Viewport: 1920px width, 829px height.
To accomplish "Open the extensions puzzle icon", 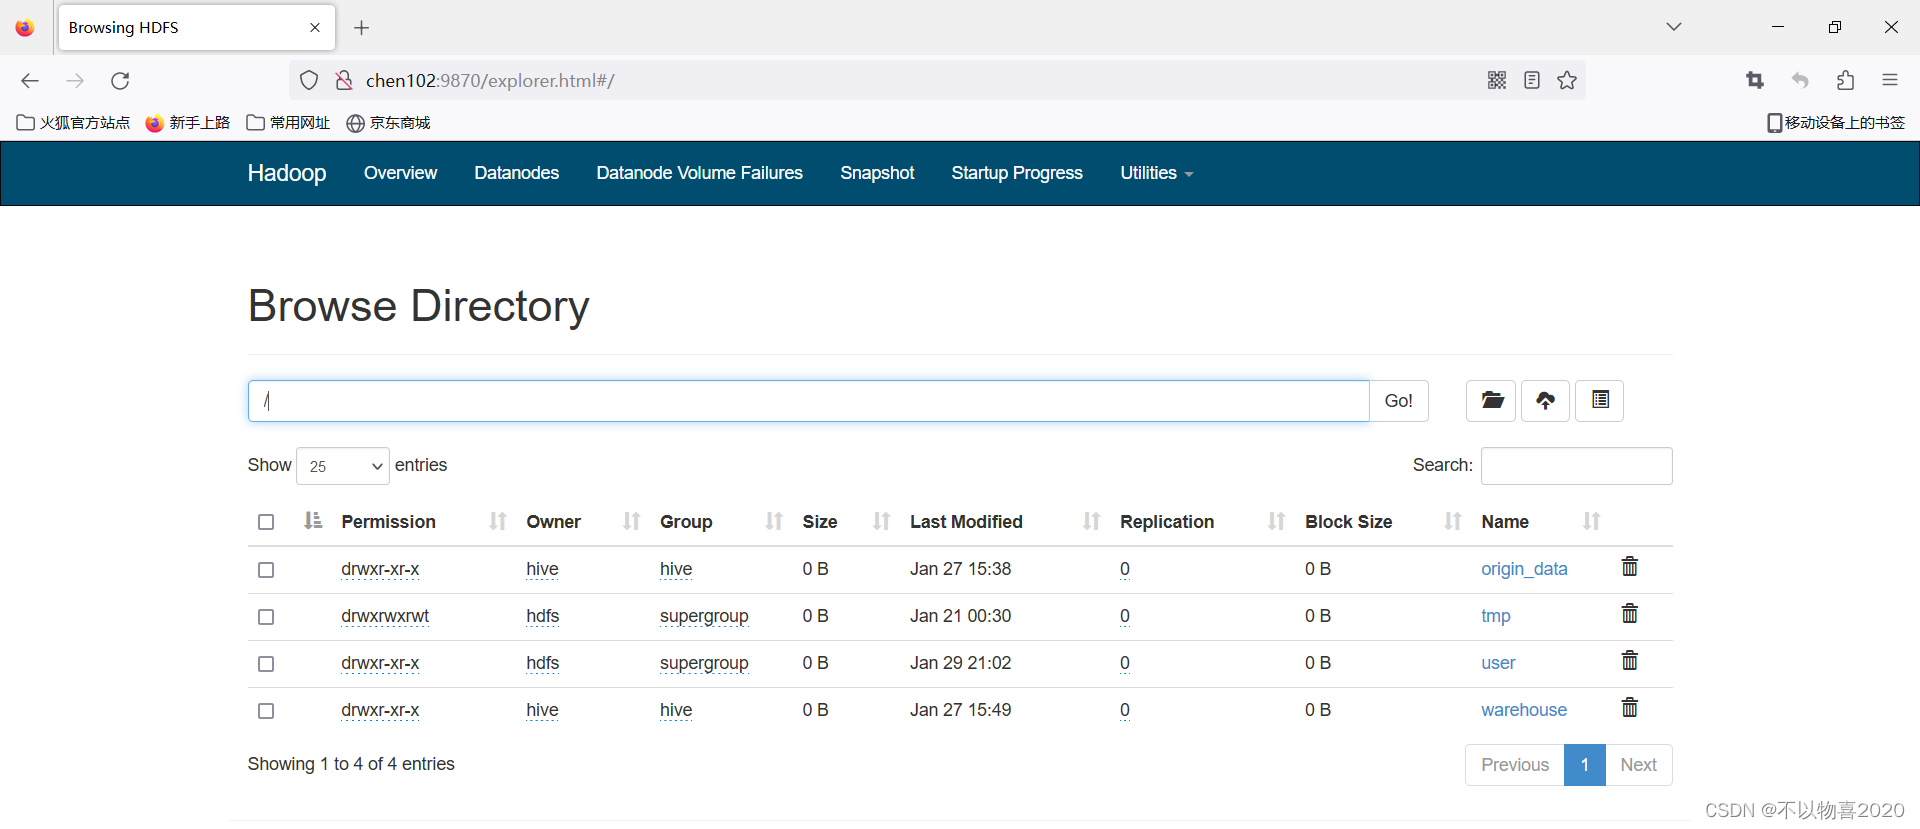I will [1845, 80].
